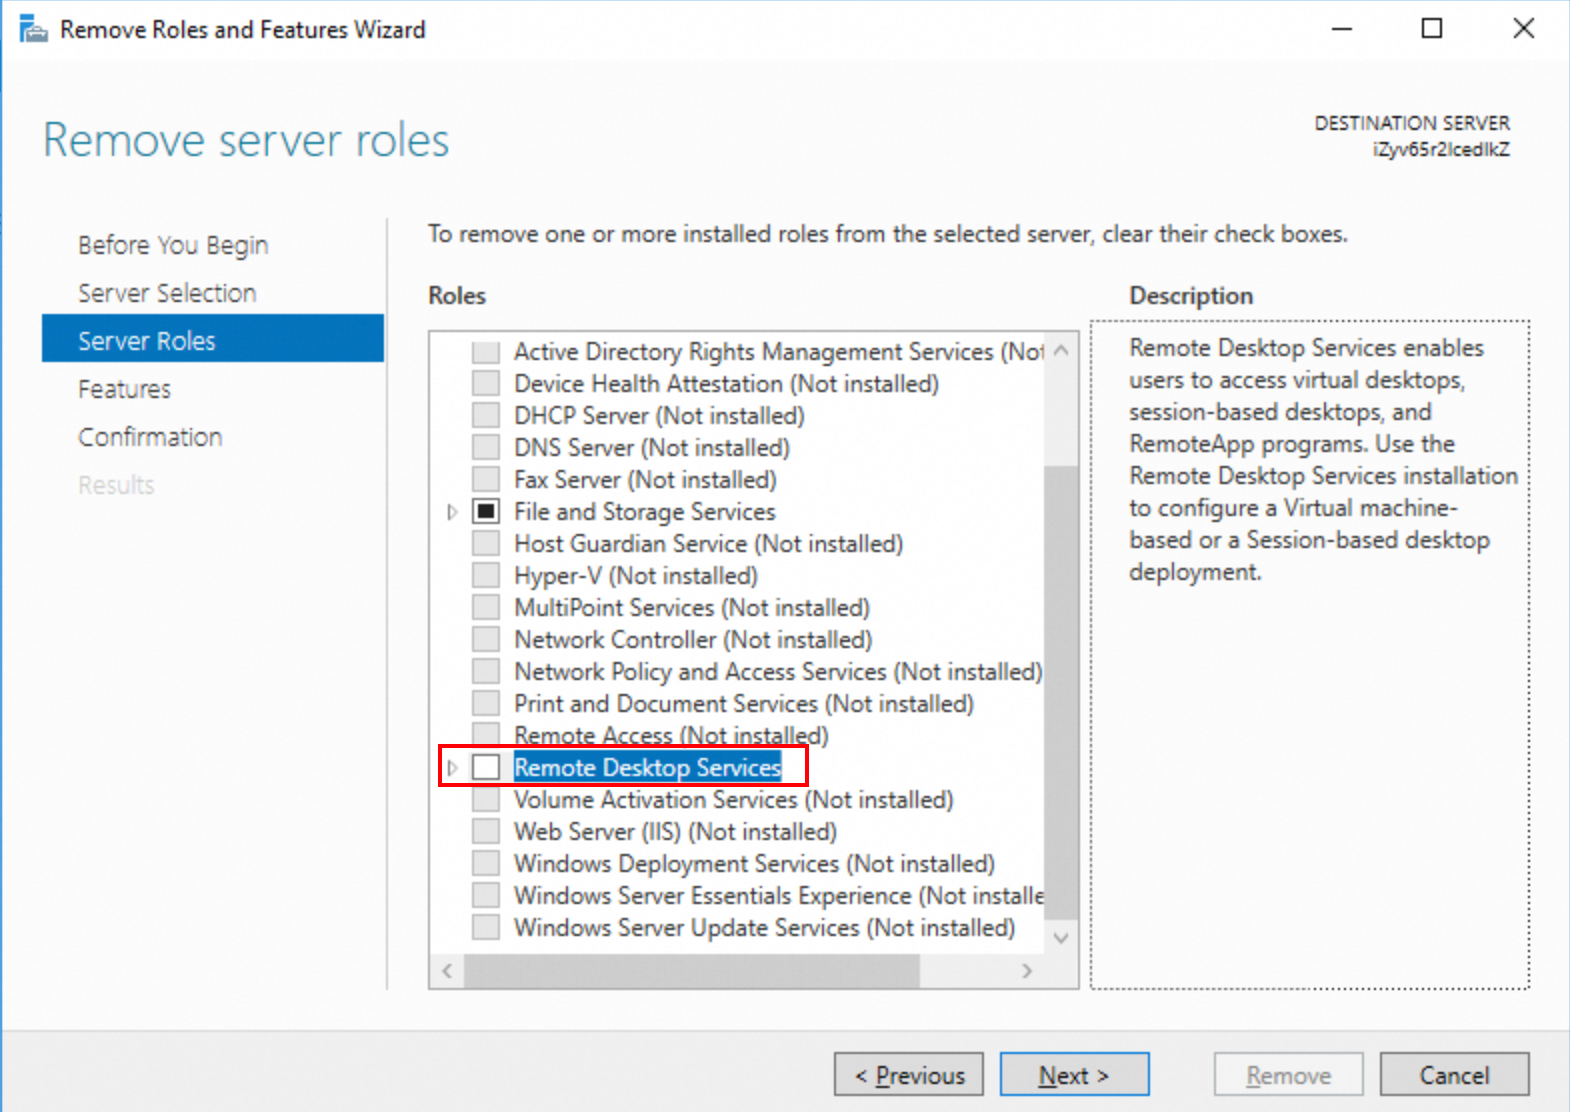The image size is (1570, 1112).
Task: Select the Remote Desktop Services row
Action: [647, 767]
